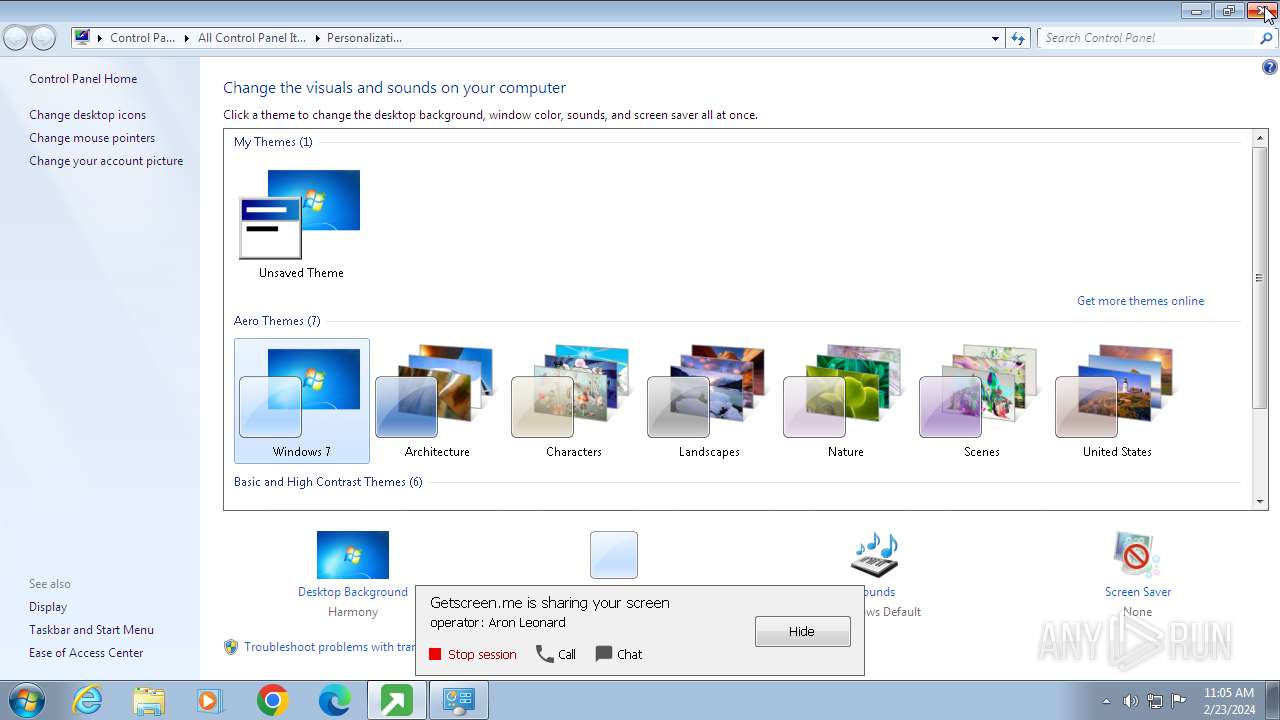Image resolution: width=1280 pixels, height=720 pixels.
Task: Launch Google Chrome from taskbar
Action: (x=272, y=701)
